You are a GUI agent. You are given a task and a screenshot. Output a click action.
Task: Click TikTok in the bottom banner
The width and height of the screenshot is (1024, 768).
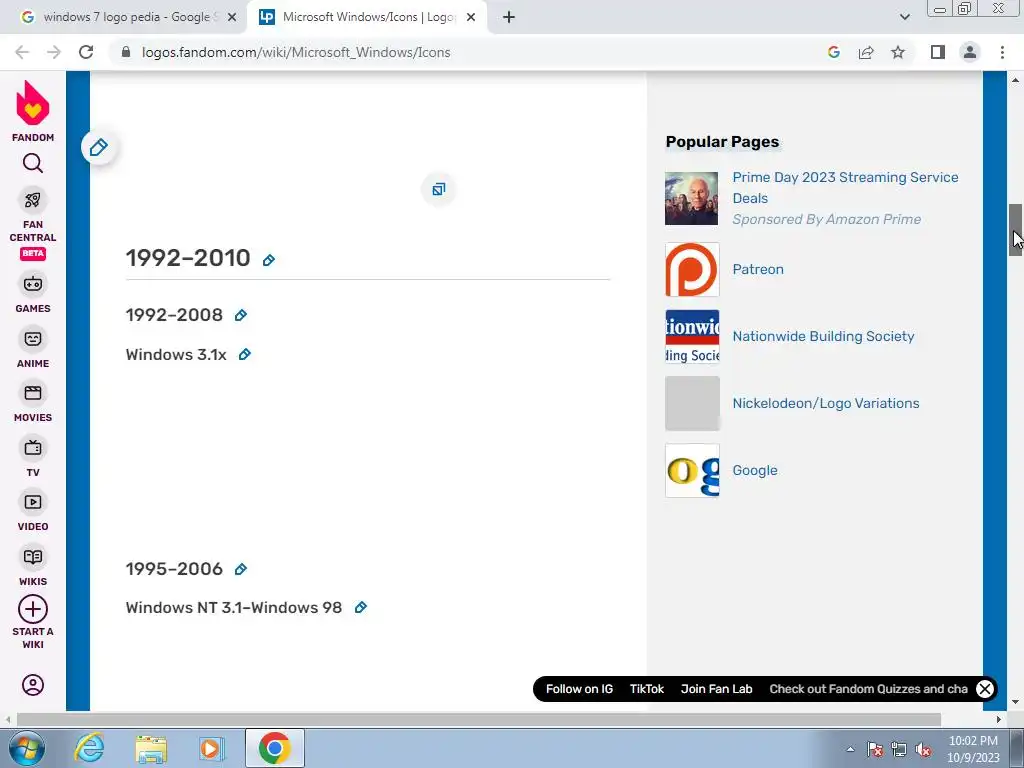tap(647, 689)
